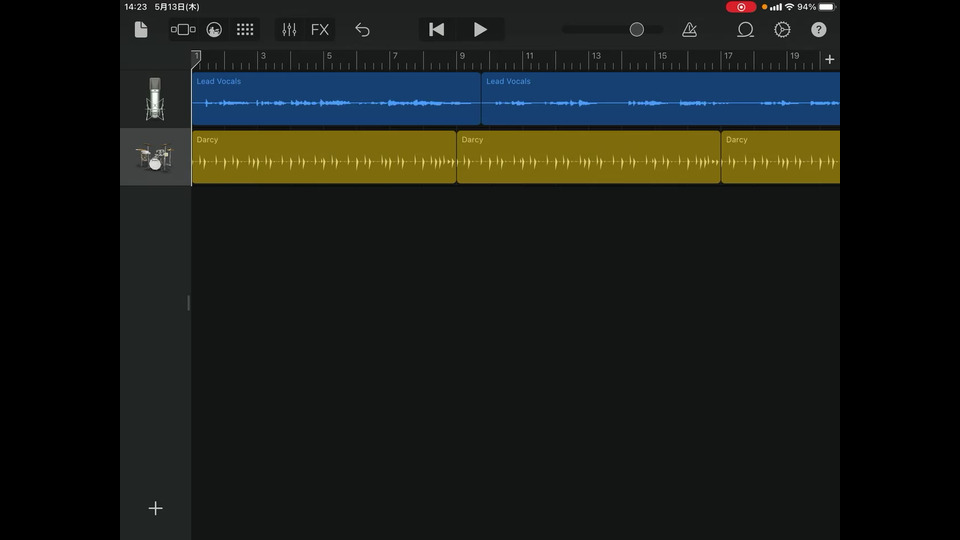Screen dimensions: 960x540
Task: Select second Lead Vocals audio region
Action: [661, 99]
